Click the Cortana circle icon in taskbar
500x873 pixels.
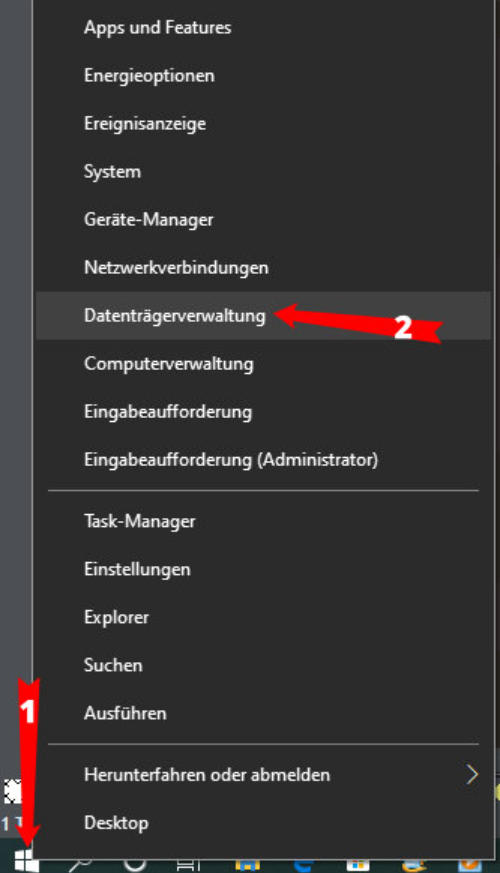click(x=135, y=864)
